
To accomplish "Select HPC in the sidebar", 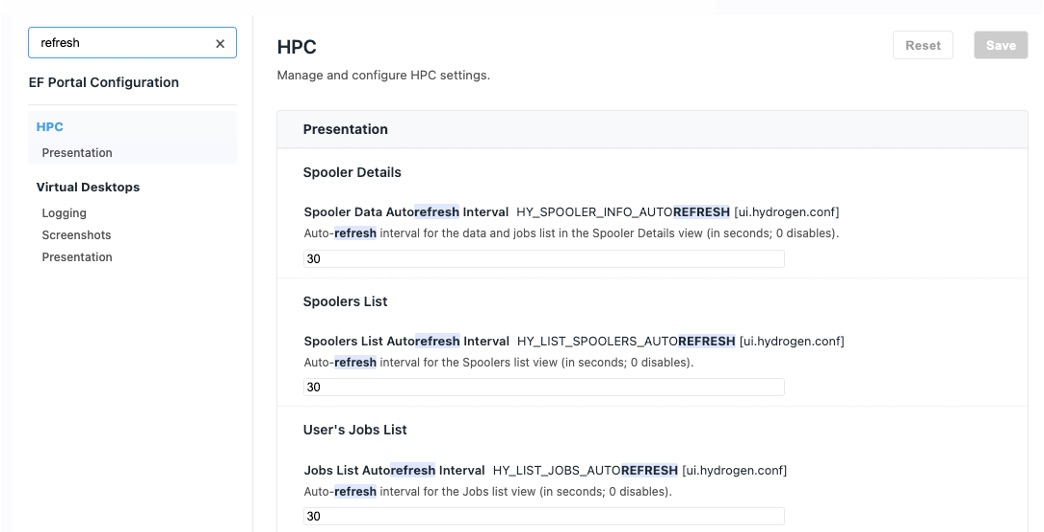I will click(50, 127).
